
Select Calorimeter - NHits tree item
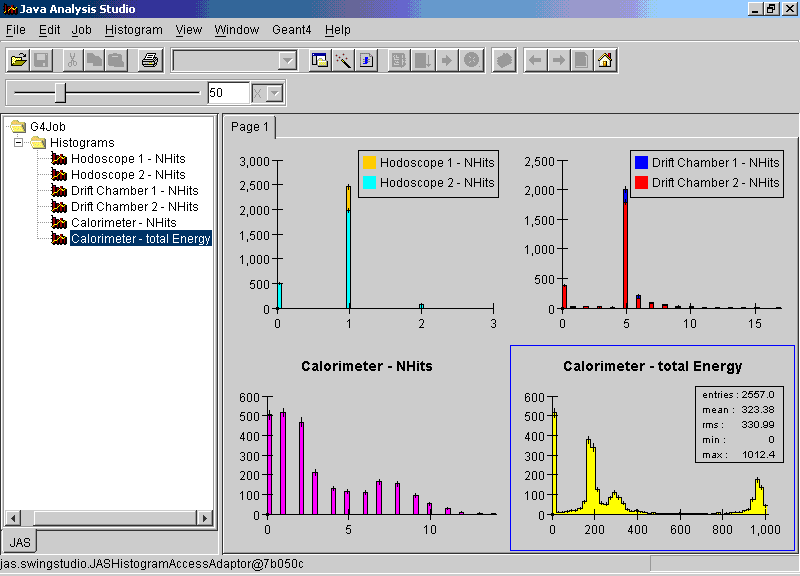(x=123, y=223)
